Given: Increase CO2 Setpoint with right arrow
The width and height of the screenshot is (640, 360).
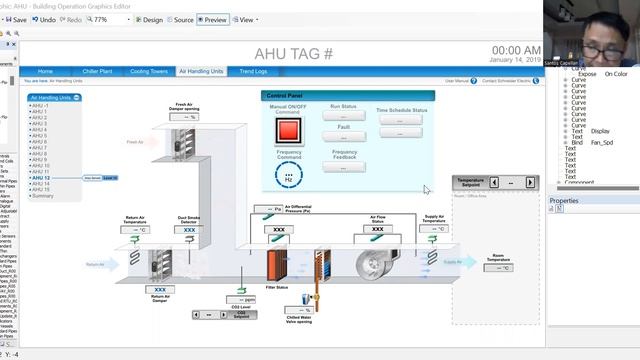Looking at the screenshot, I should coord(223,315).
